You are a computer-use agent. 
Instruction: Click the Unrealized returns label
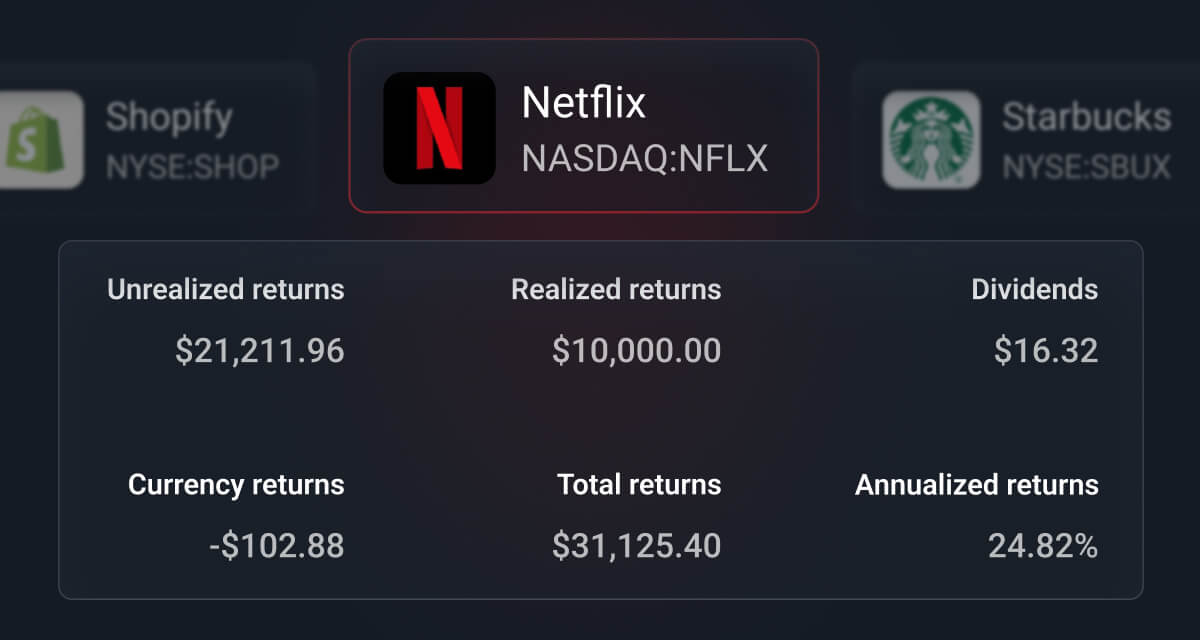226,290
